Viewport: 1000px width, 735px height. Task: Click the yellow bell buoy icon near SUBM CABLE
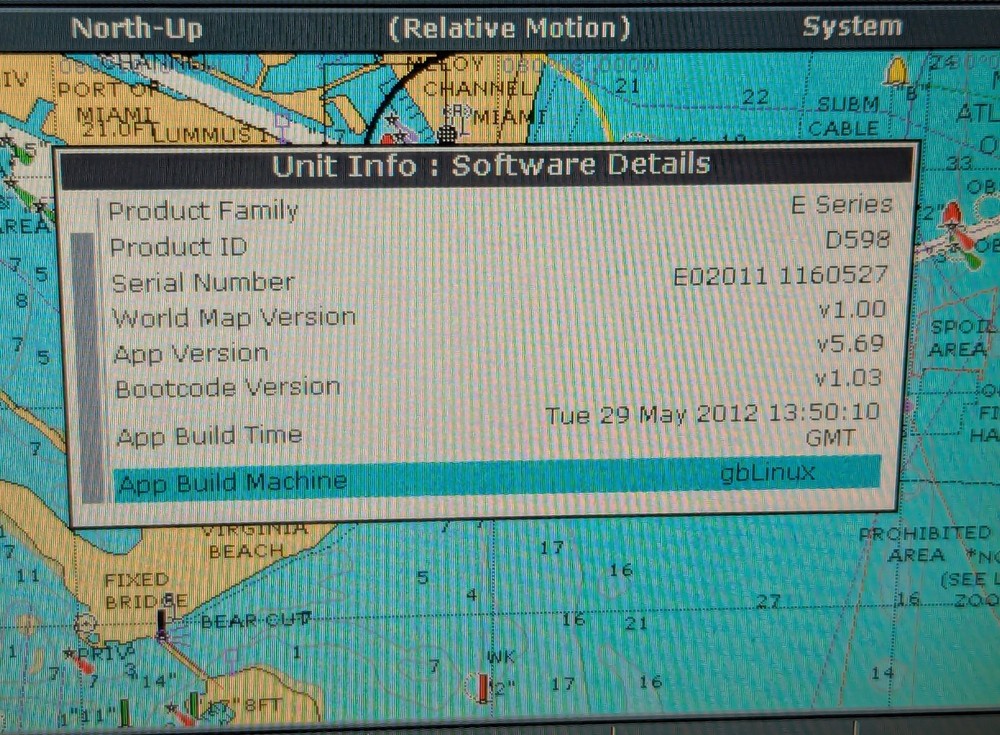click(x=897, y=71)
